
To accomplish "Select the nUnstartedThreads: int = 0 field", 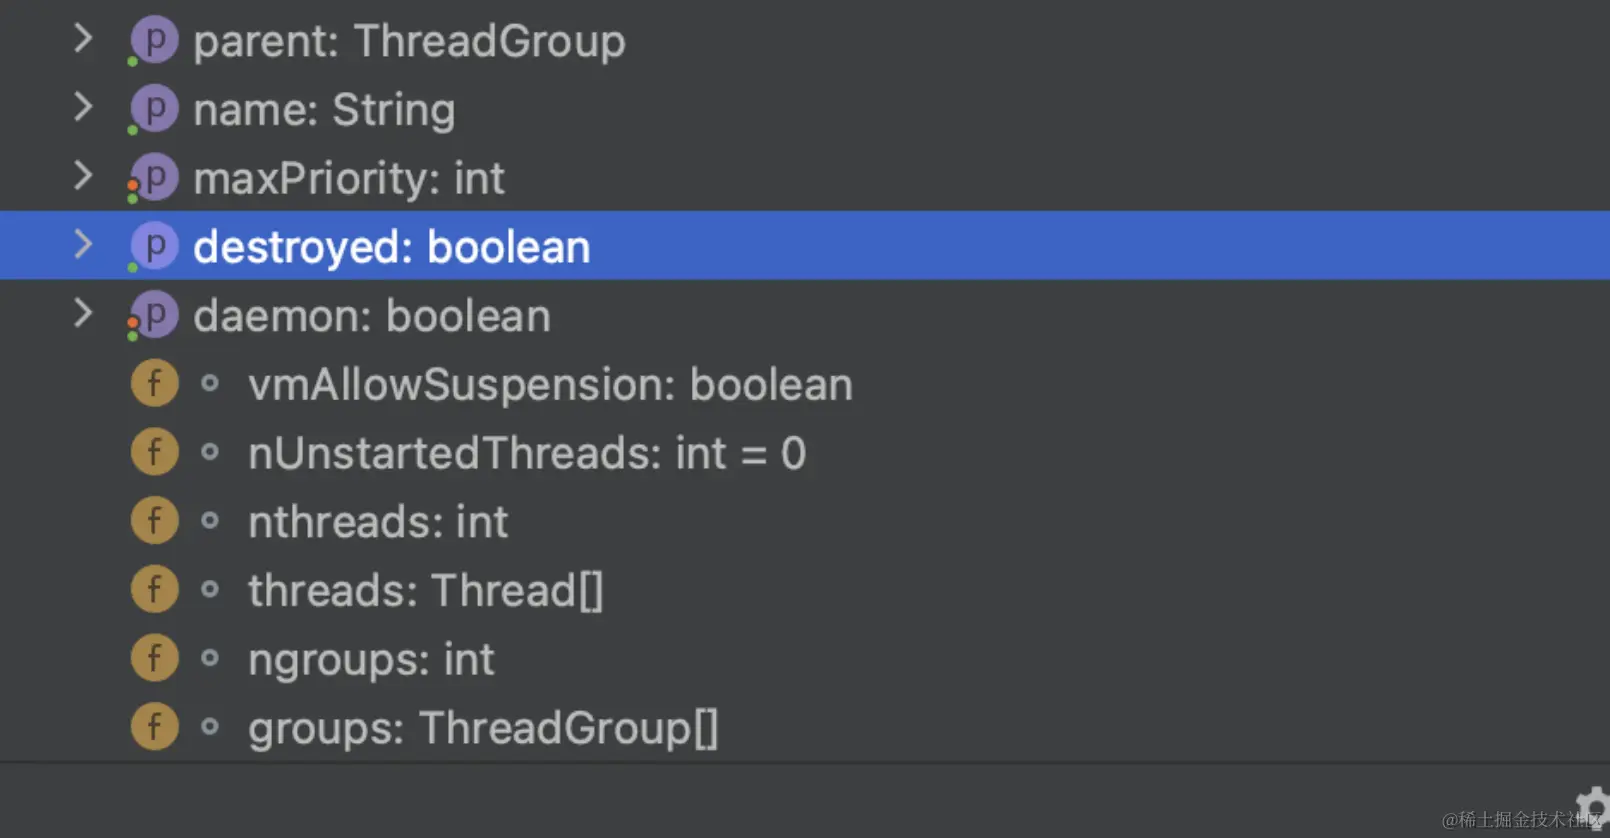I will (x=527, y=454).
